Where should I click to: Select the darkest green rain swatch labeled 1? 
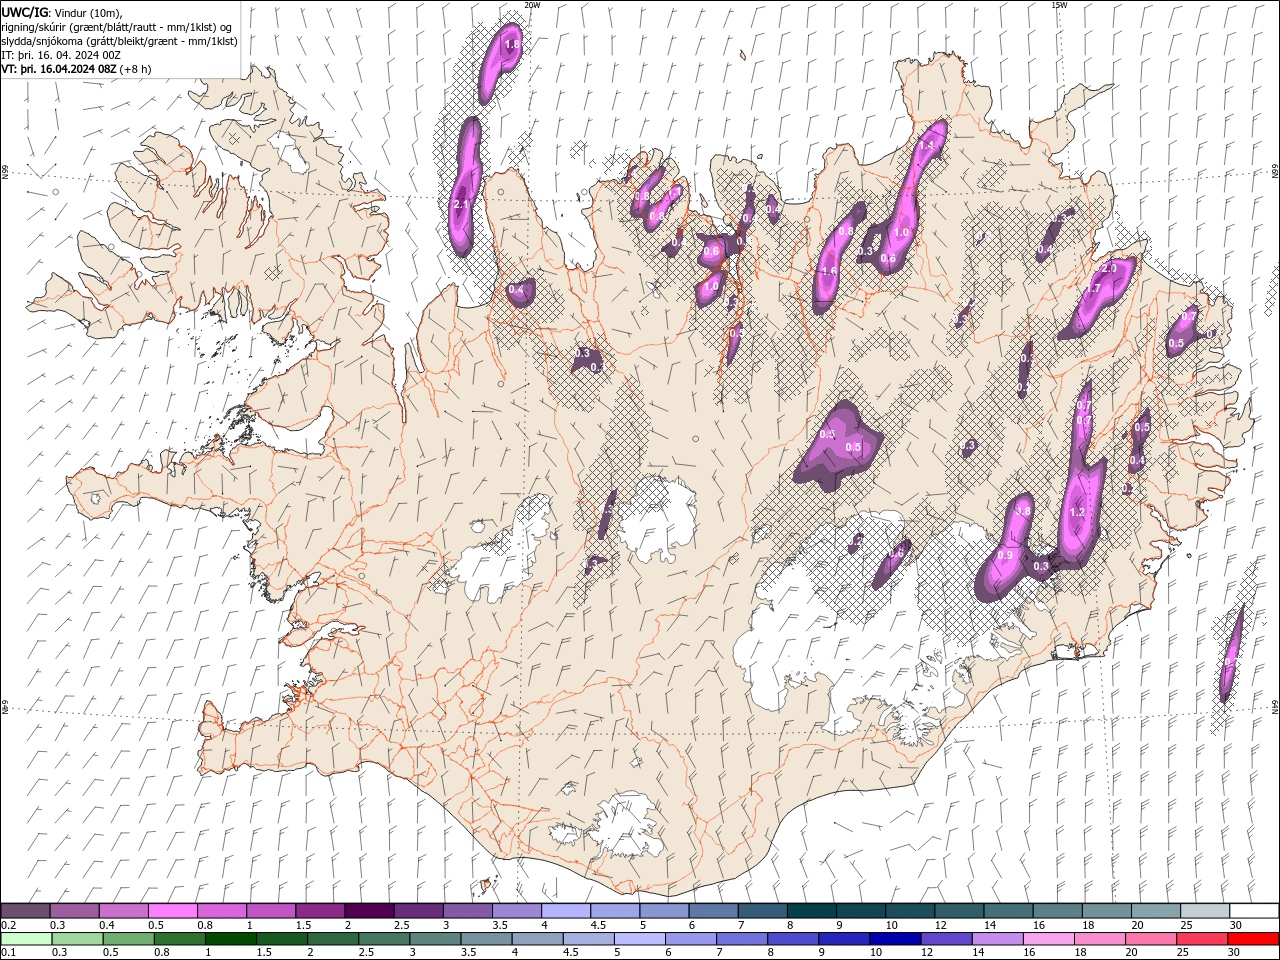click(x=230, y=939)
